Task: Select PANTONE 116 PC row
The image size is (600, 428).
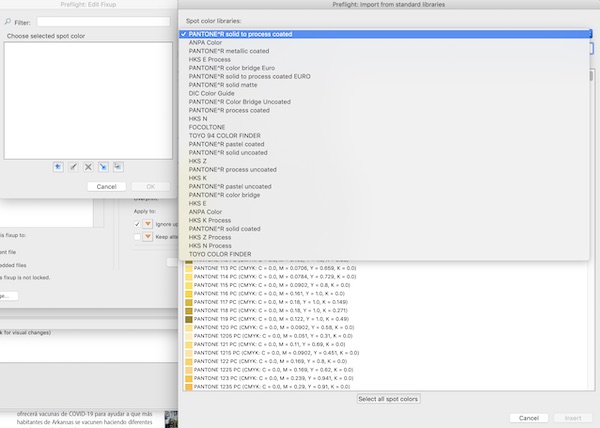Action: coord(386,293)
